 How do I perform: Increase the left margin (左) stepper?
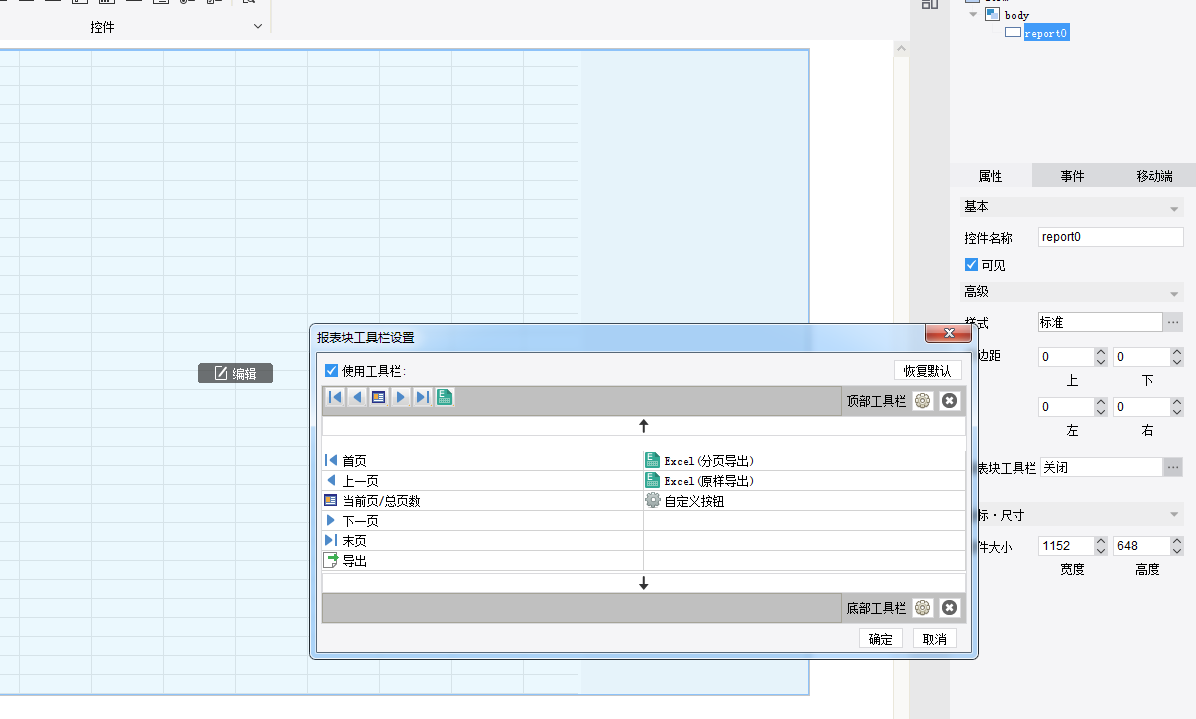tap(1101, 403)
